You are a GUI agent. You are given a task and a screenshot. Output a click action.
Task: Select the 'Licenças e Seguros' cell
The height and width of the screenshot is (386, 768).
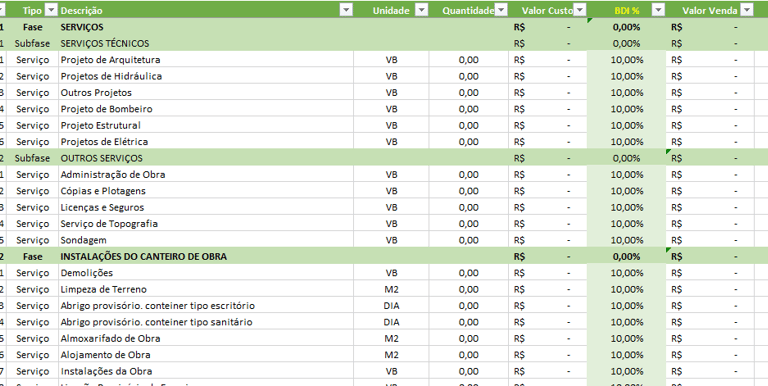coord(206,207)
